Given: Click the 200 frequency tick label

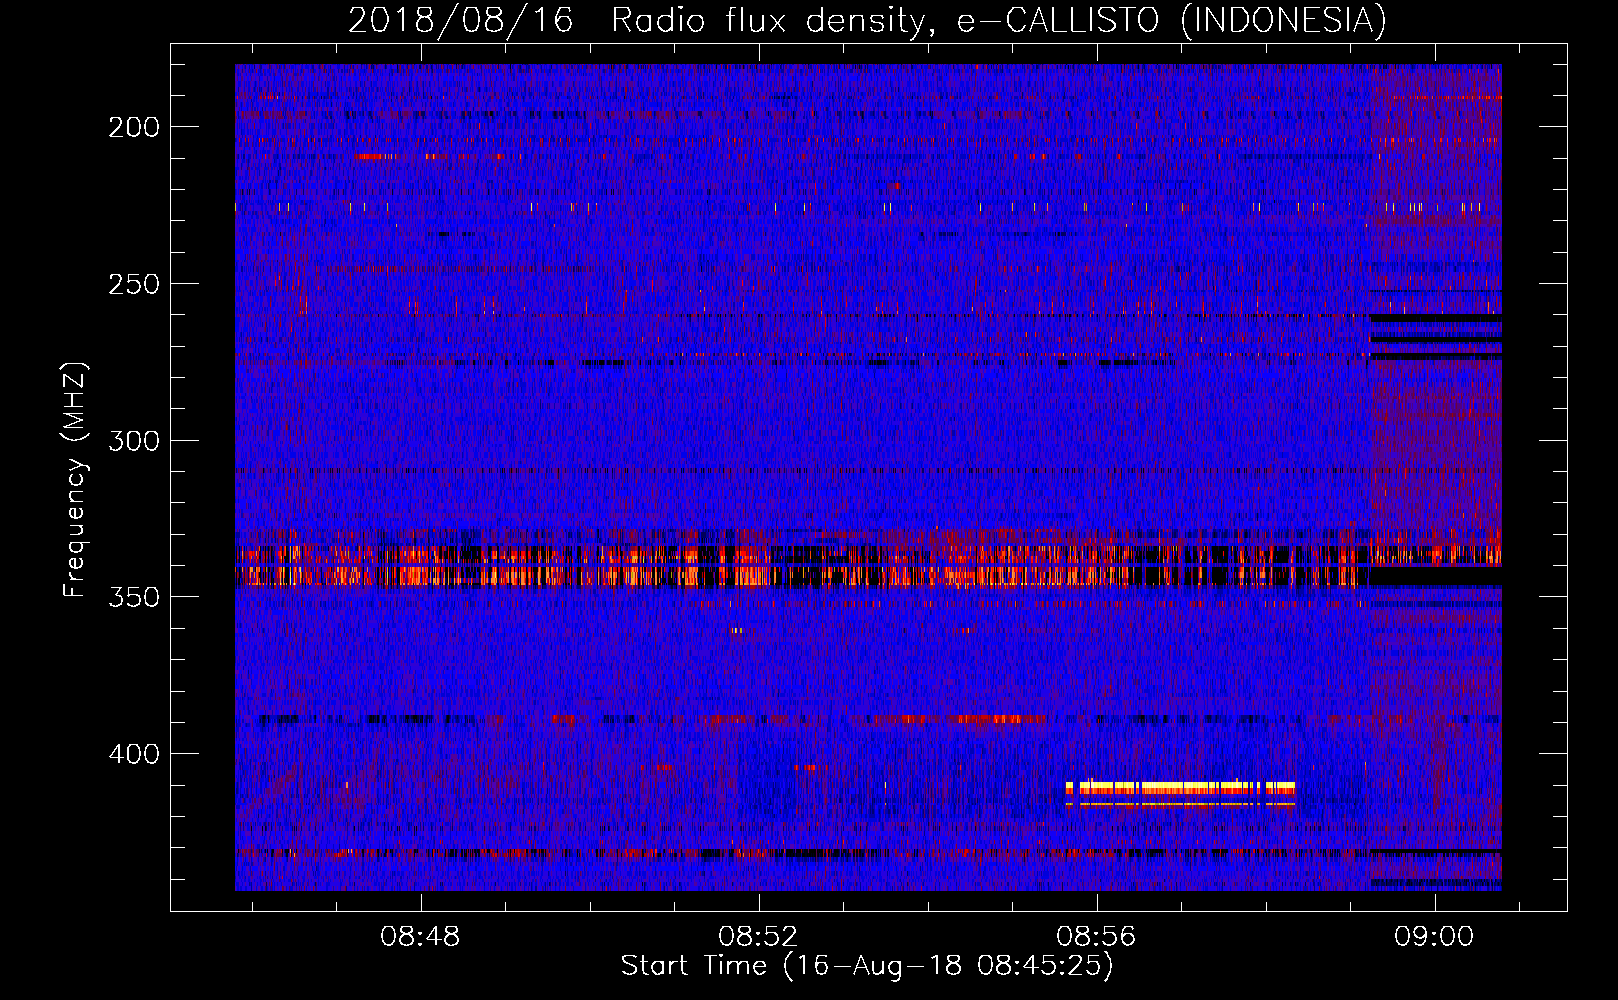Looking at the screenshot, I should click(x=134, y=127).
